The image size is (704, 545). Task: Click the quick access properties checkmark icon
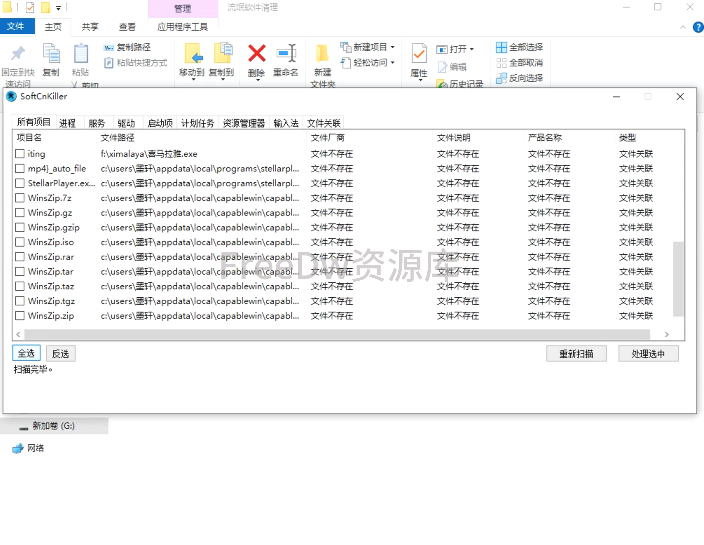30,7
